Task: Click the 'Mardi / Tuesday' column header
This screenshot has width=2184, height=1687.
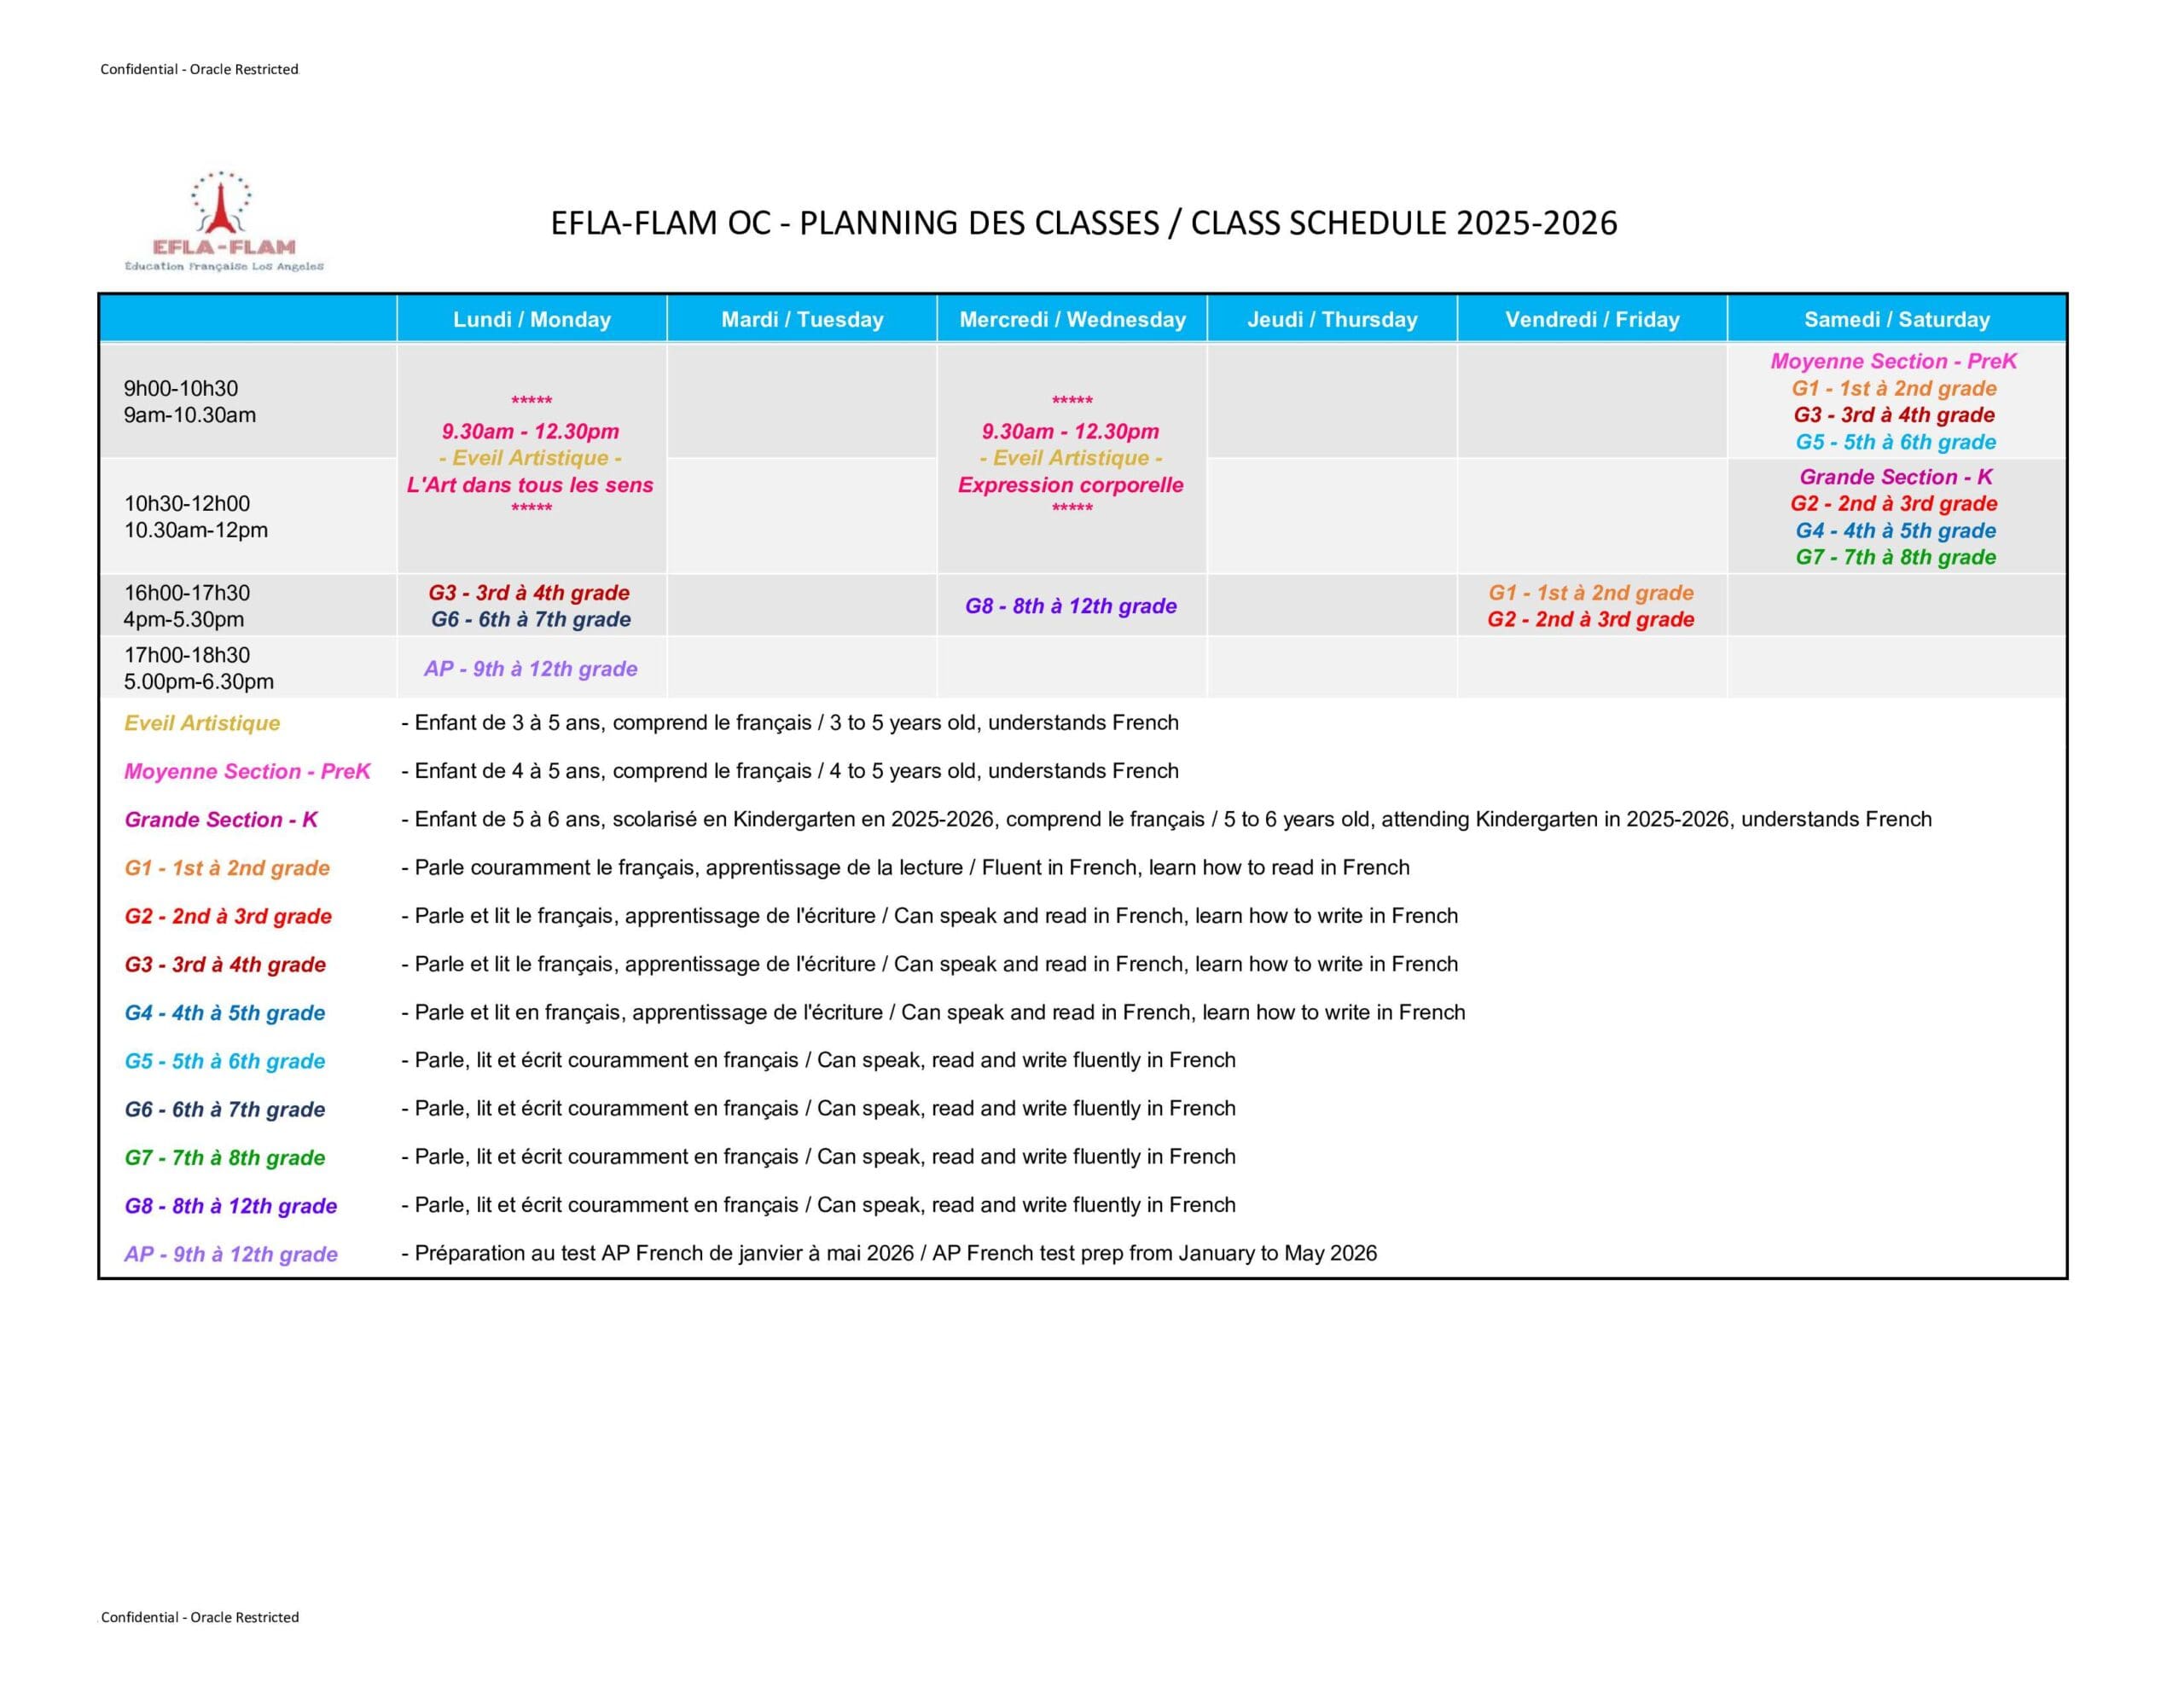Action: (x=802, y=319)
